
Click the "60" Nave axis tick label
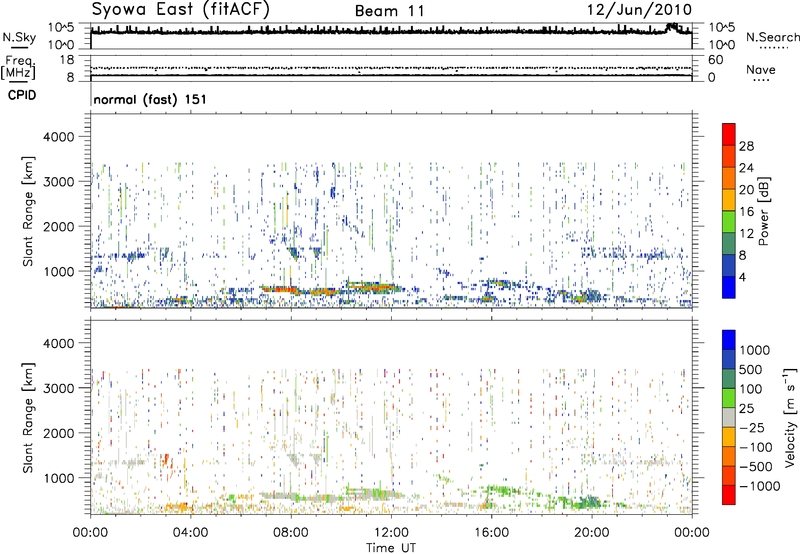coord(715,60)
